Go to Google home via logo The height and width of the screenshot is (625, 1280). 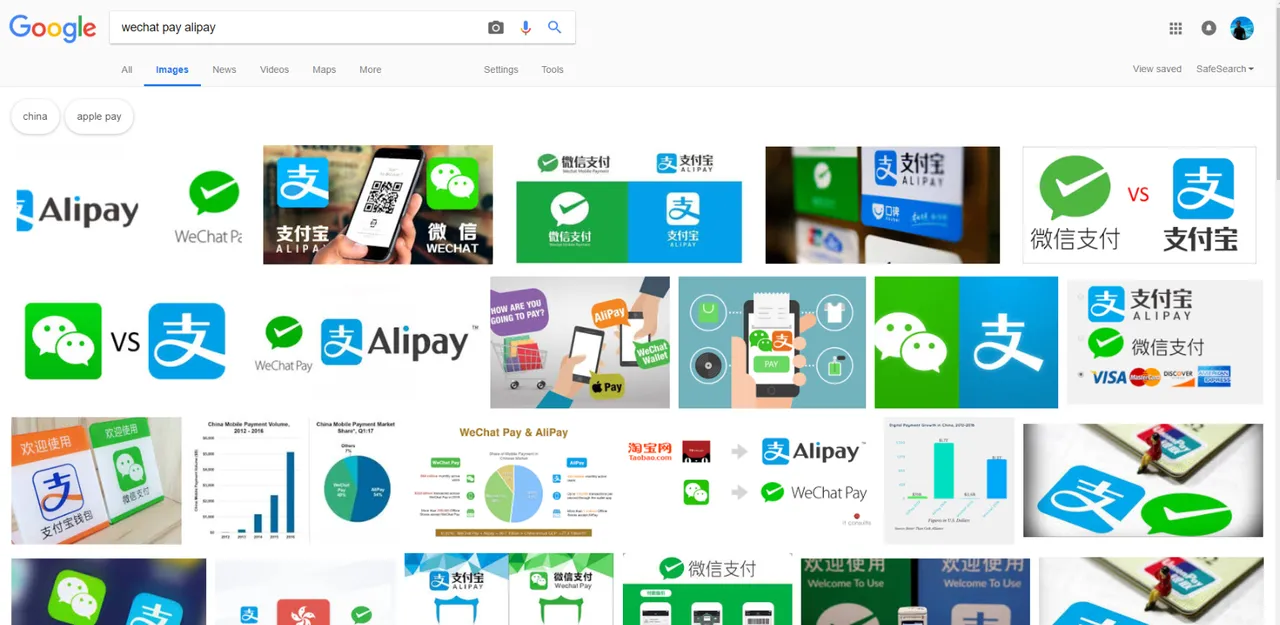[53, 29]
